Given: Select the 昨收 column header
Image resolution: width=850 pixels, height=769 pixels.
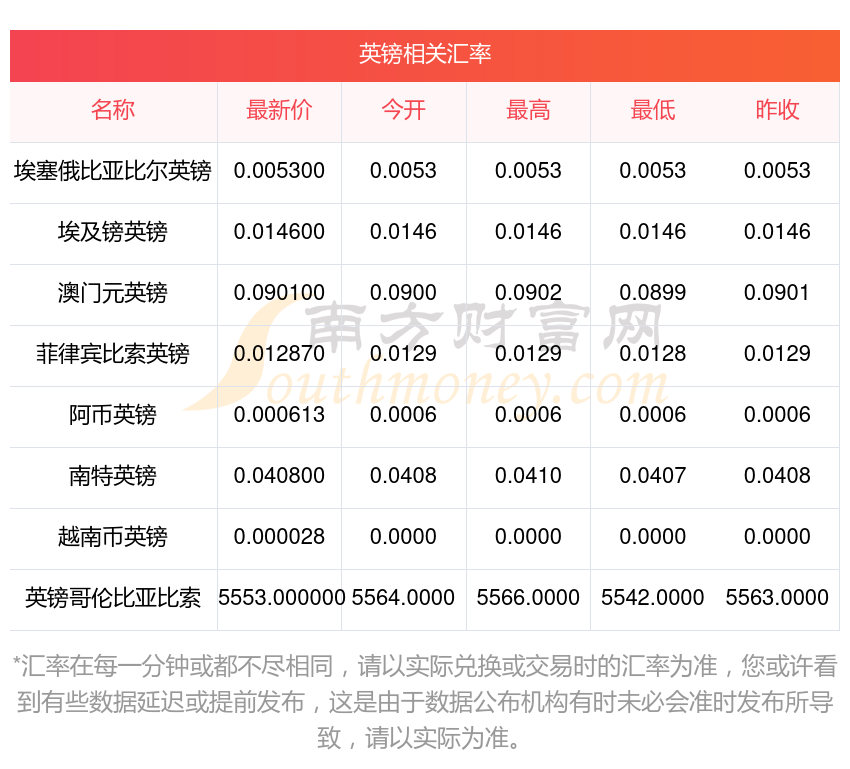Looking at the screenshot, I should (777, 110).
